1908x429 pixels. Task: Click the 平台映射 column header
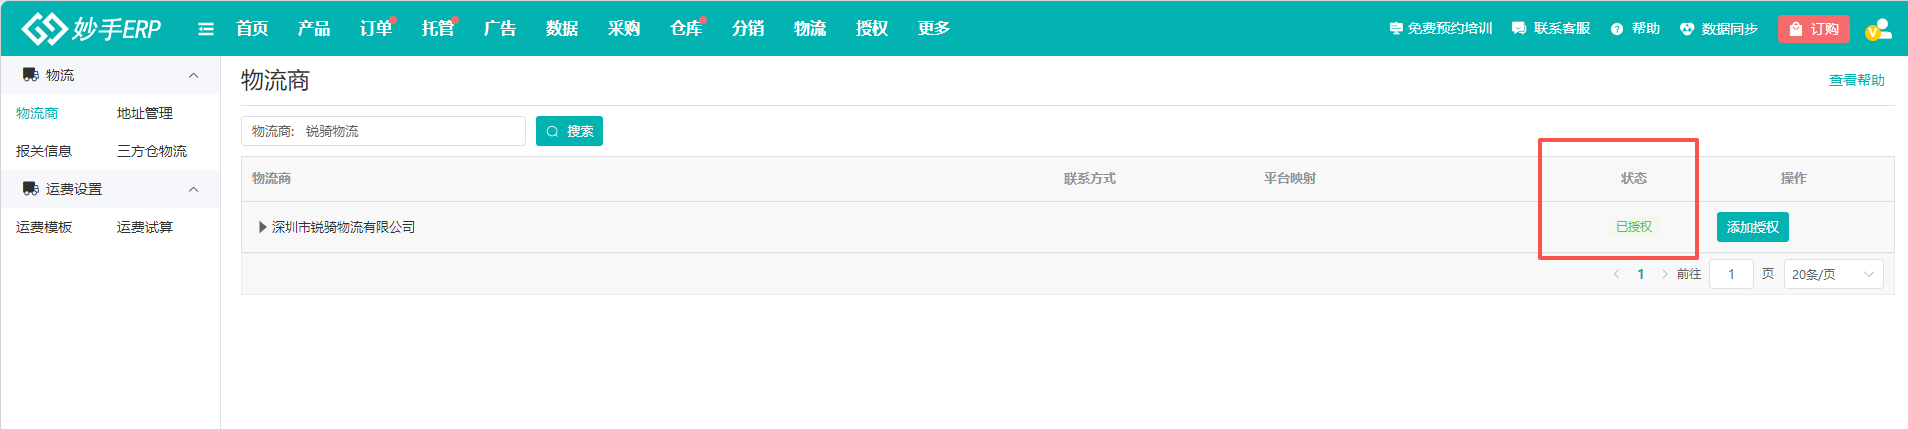[1290, 178]
